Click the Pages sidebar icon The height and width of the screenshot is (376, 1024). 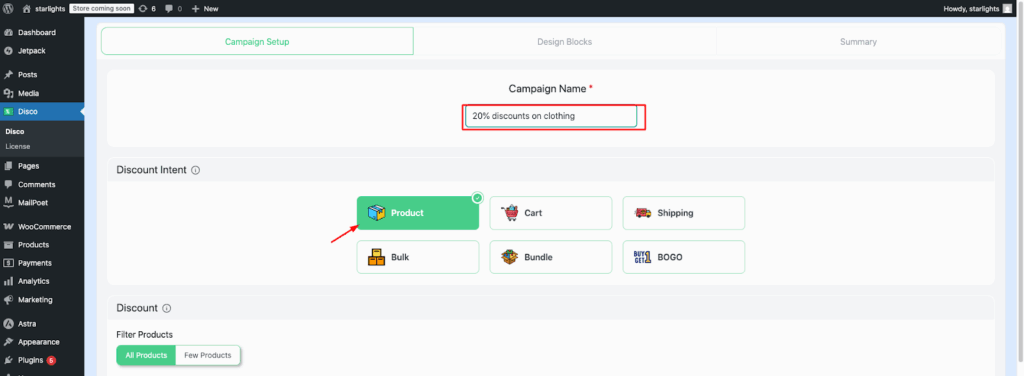pyautogui.click(x=8, y=166)
